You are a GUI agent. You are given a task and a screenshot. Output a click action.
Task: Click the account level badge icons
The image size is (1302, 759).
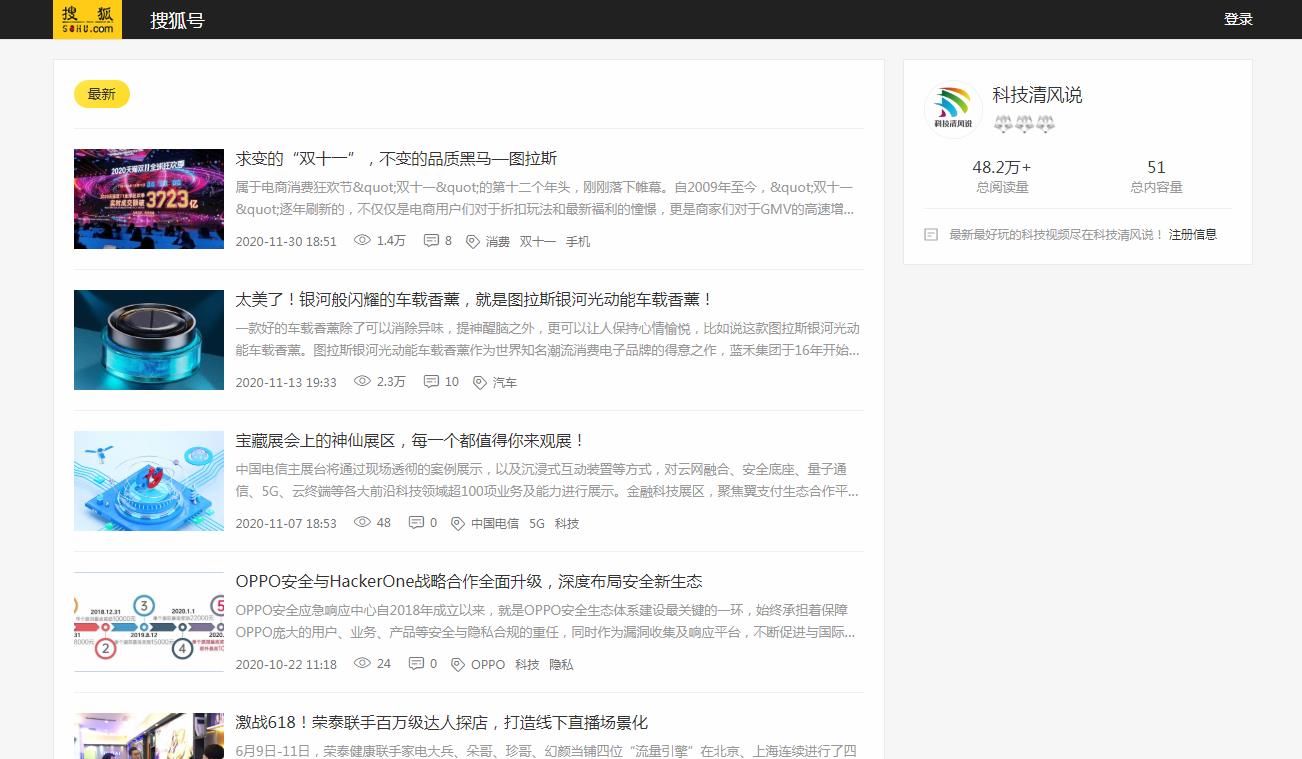1024,124
